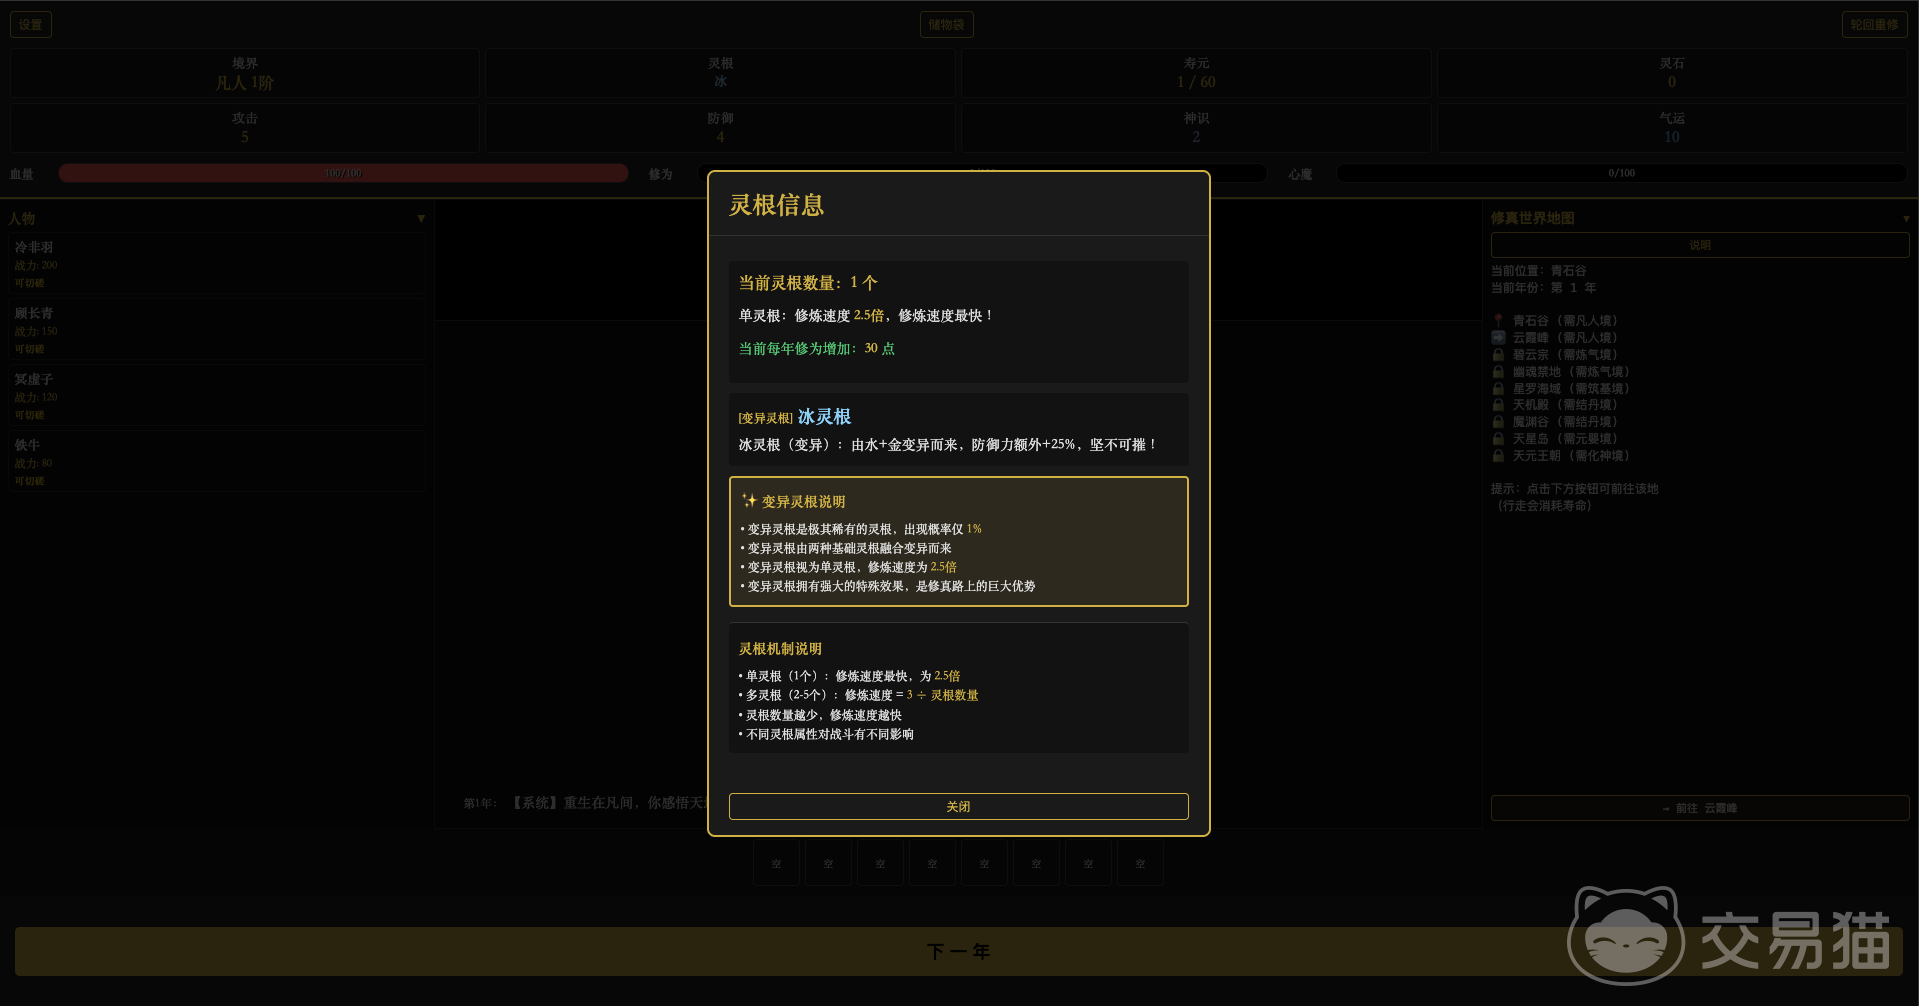The width and height of the screenshot is (1919, 1006).
Task: Select the 境界 stat card
Action: coord(244,73)
